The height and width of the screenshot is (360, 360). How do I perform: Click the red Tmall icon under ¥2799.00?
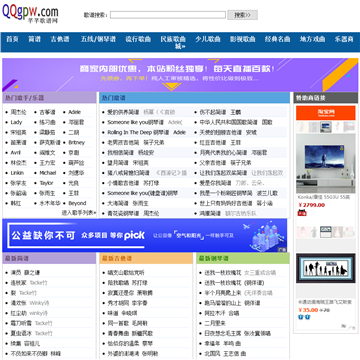302,213
